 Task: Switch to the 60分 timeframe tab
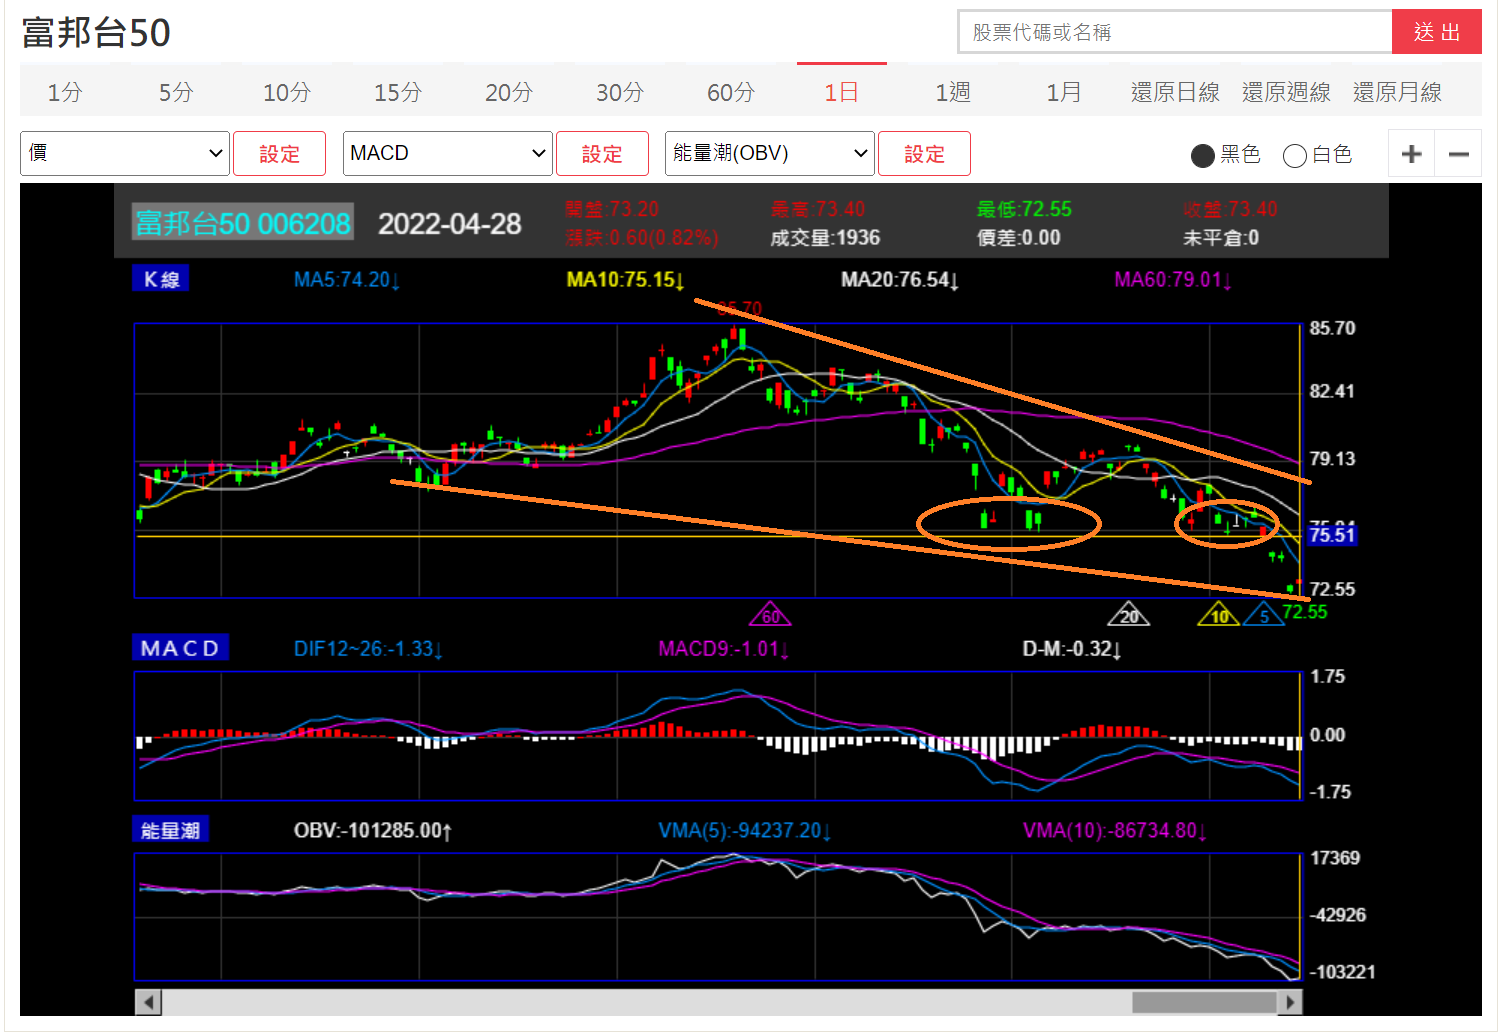(731, 92)
